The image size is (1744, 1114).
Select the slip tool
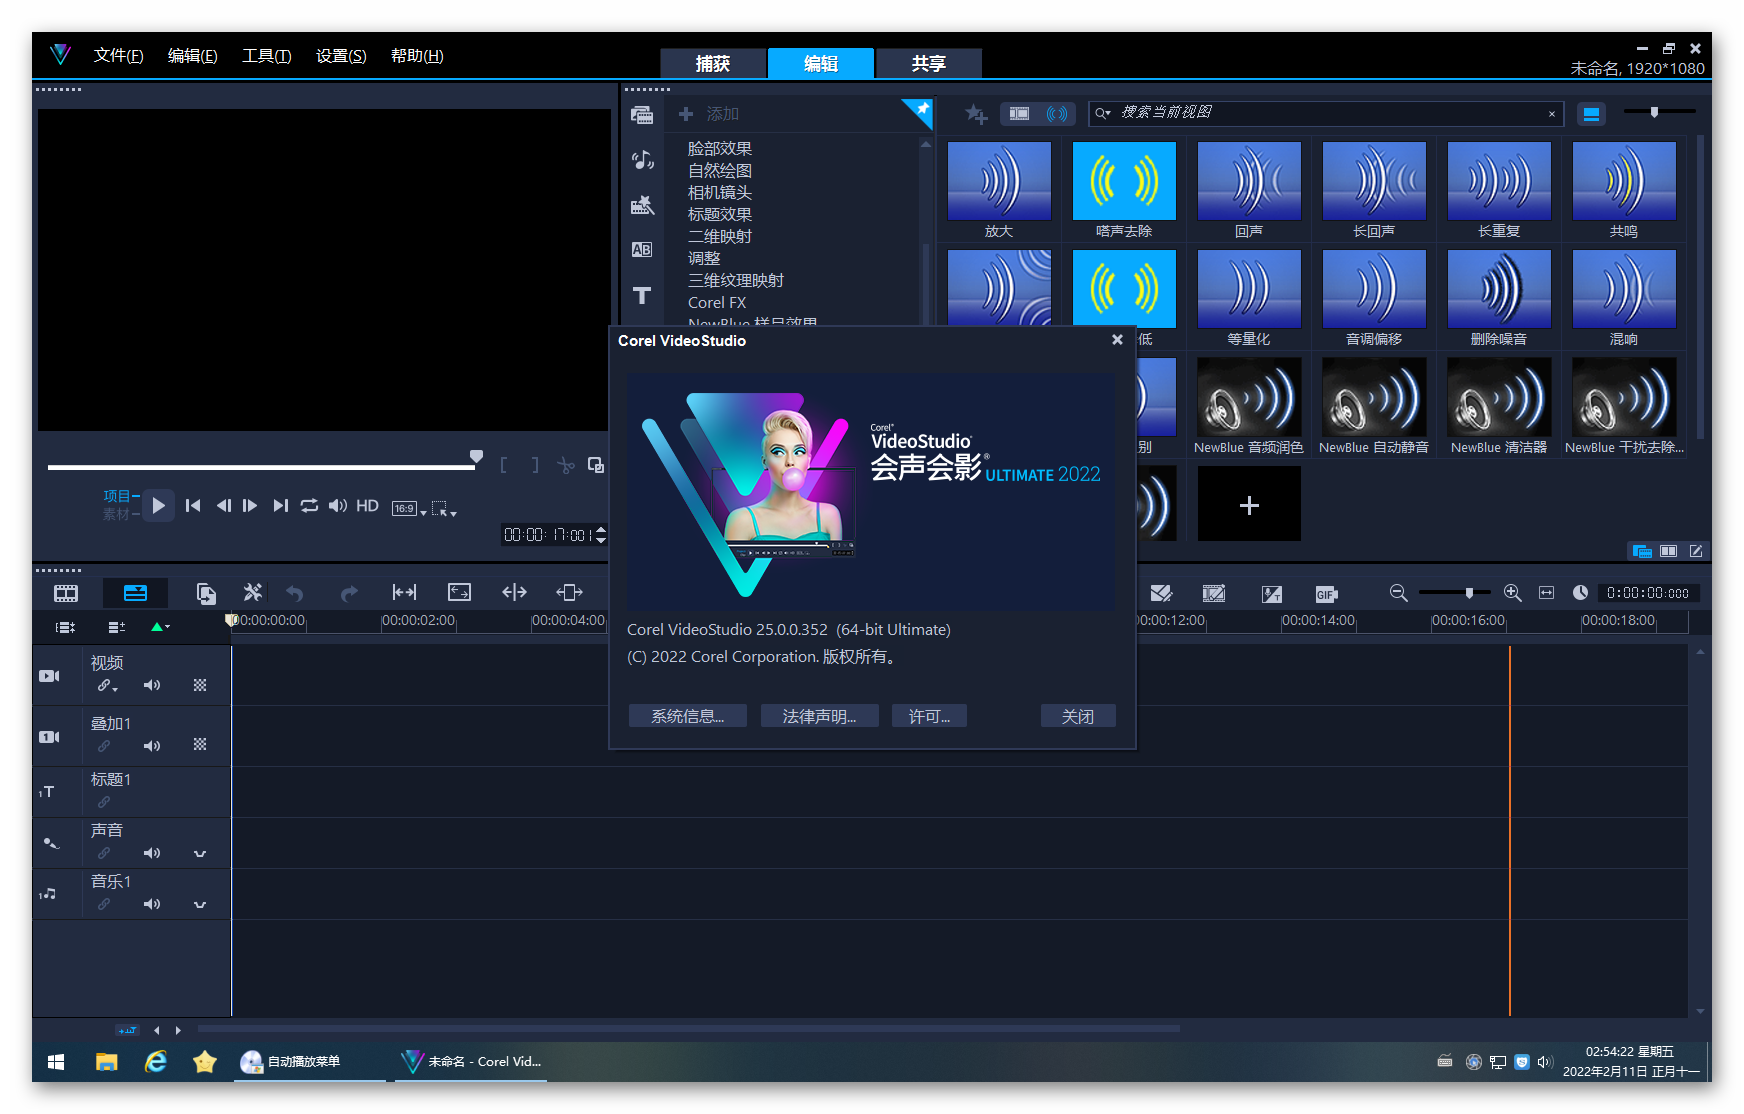pos(404,593)
